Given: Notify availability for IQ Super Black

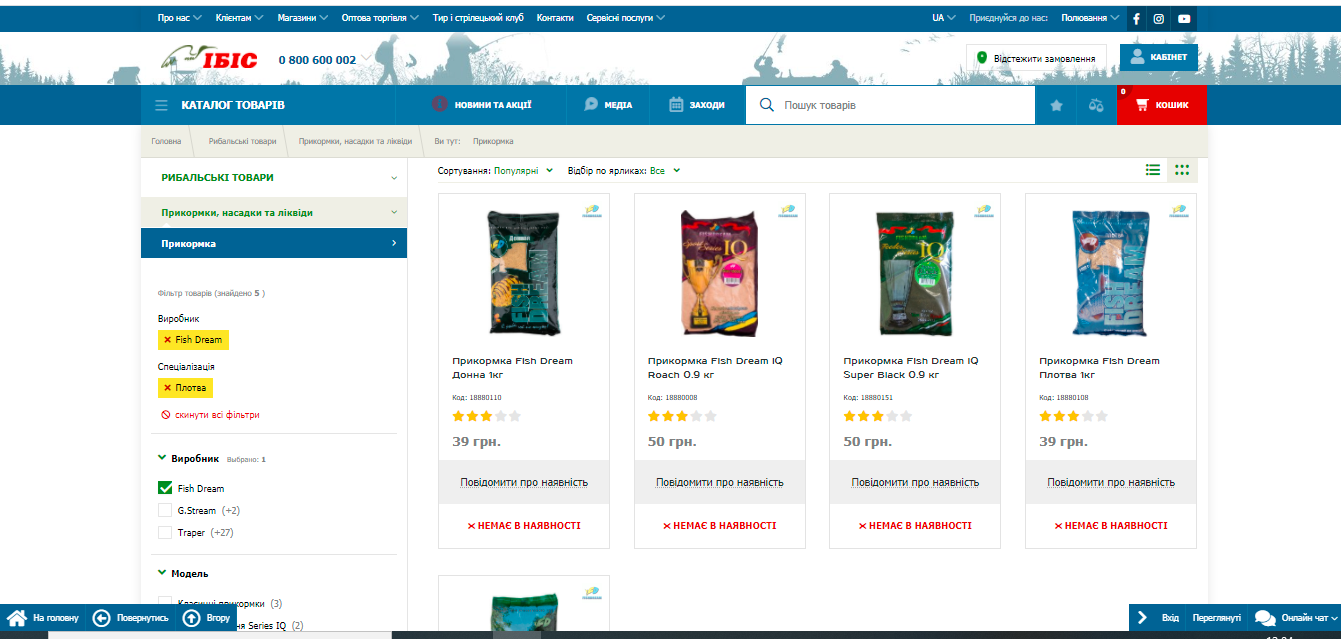Looking at the screenshot, I should coord(915,482).
